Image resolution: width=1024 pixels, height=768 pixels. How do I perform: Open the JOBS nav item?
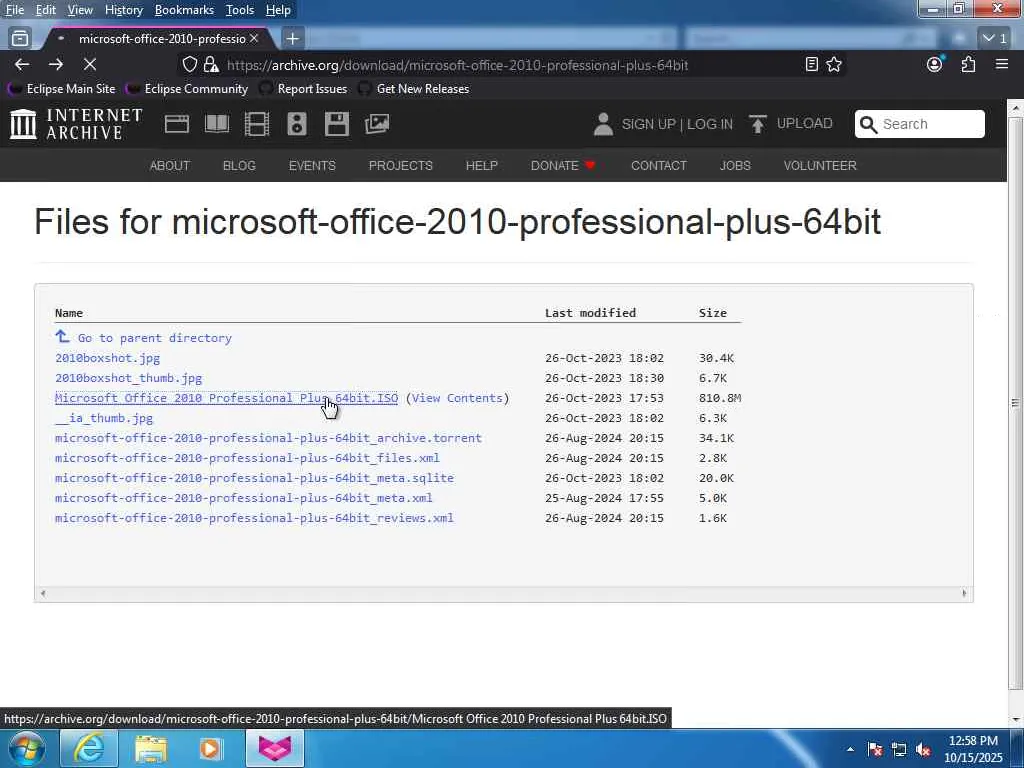(x=735, y=165)
